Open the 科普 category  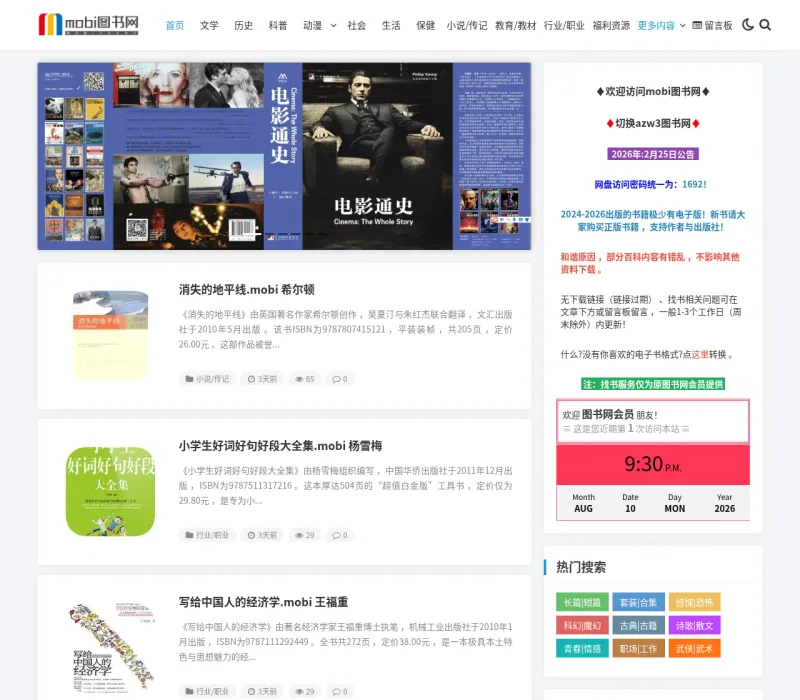(278, 25)
